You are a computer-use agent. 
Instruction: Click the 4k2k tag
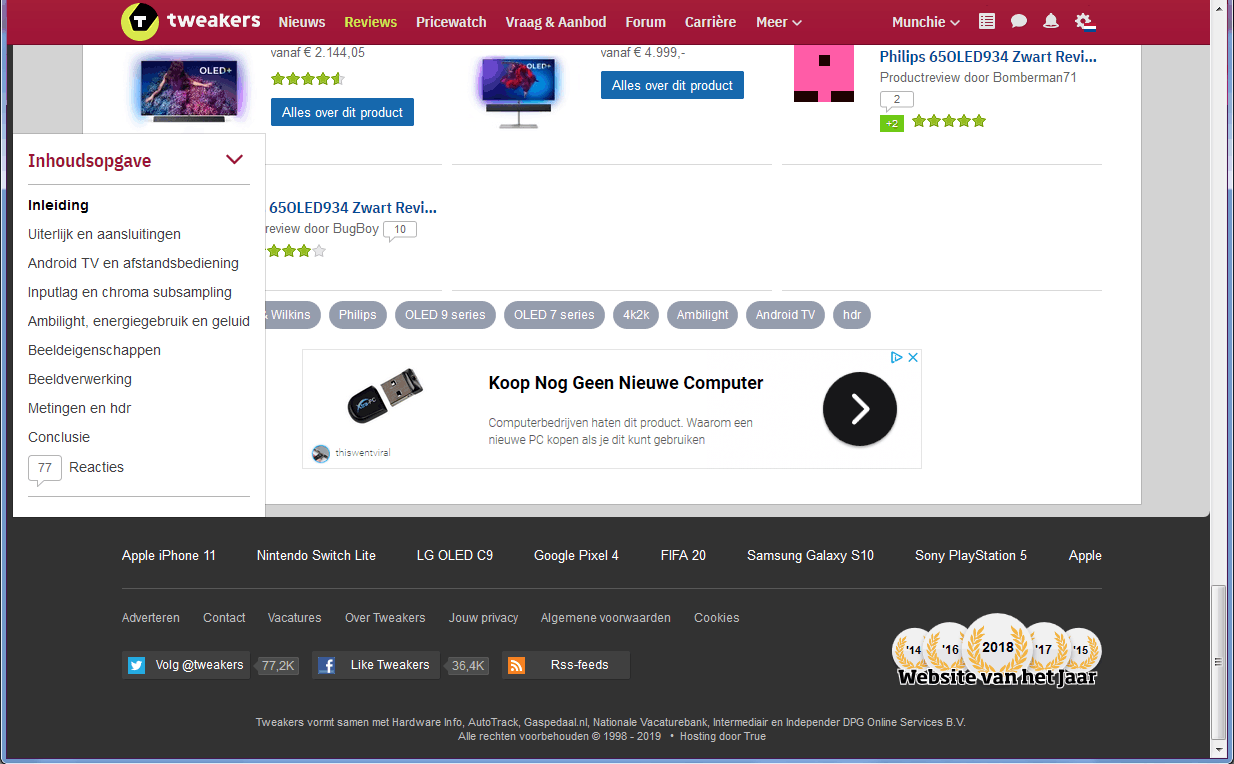tap(636, 315)
